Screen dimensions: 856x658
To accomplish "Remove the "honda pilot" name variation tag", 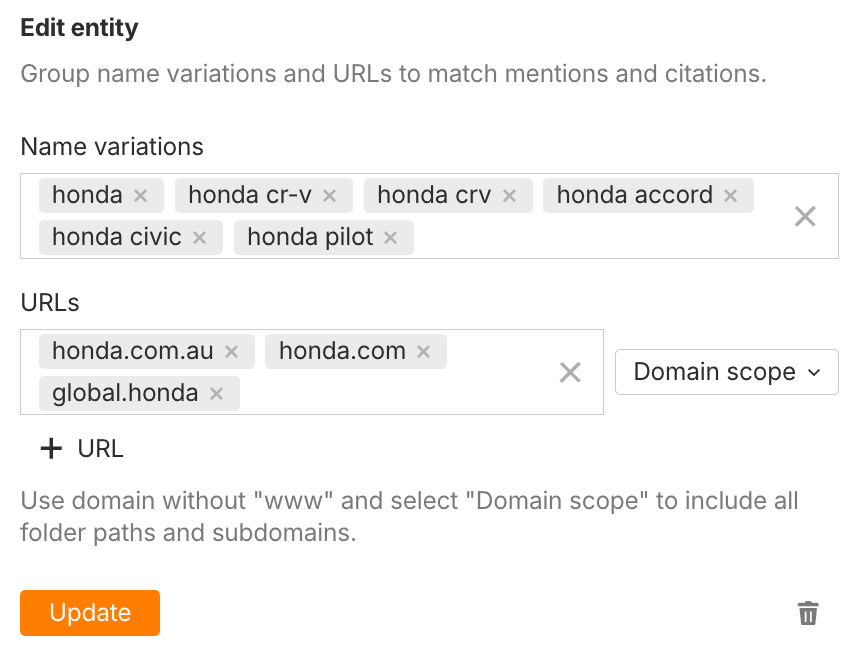I will [389, 237].
